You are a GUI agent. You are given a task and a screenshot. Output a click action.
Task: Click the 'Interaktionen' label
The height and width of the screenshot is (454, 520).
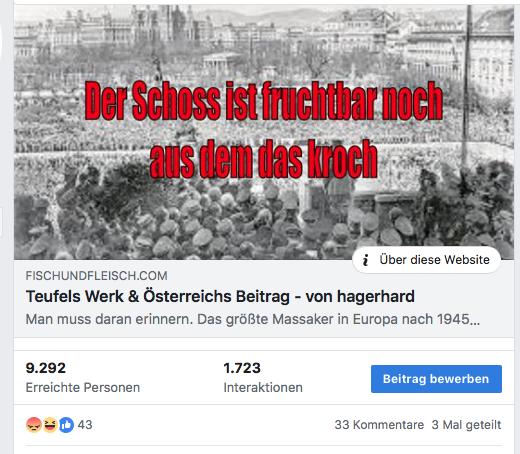pyautogui.click(x=263, y=388)
